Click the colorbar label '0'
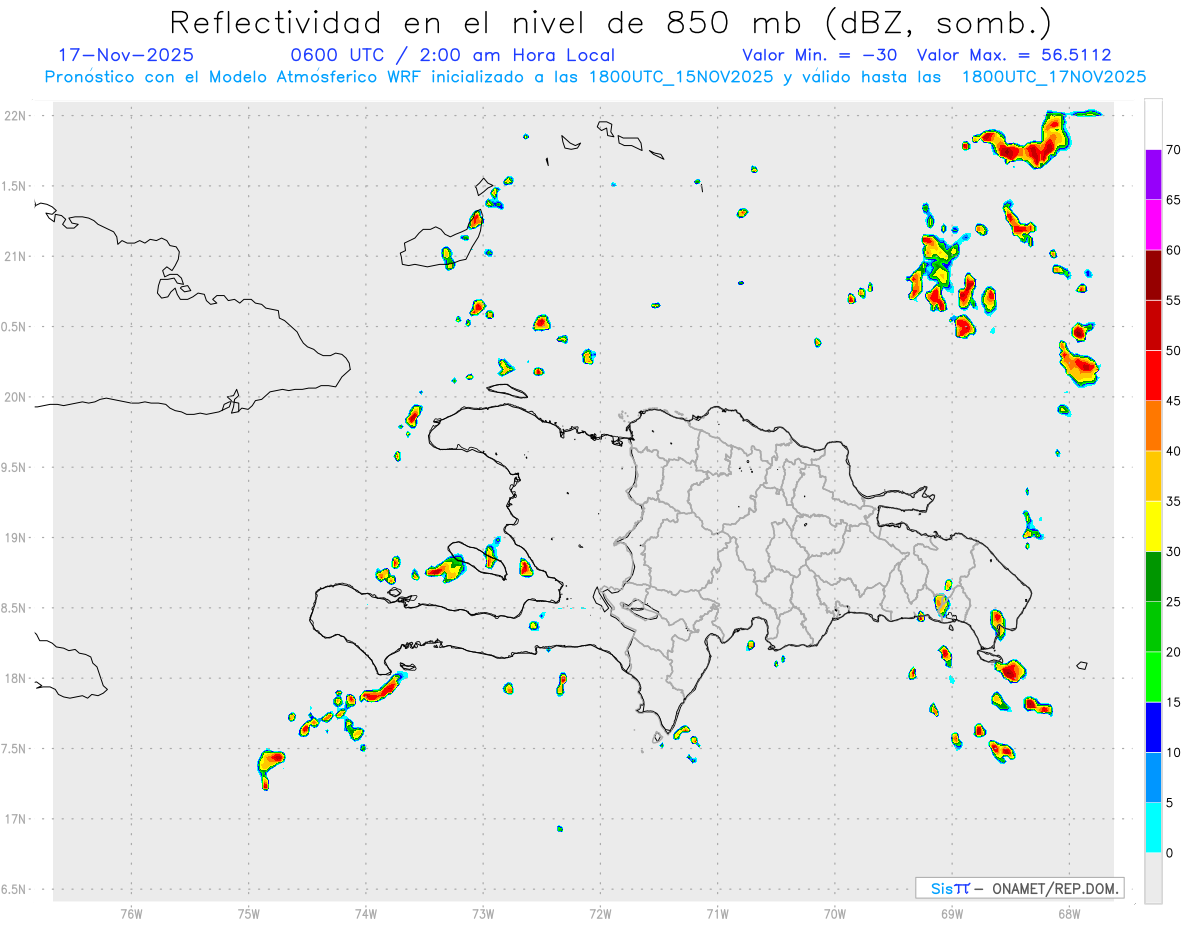The height and width of the screenshot is (927, 1200). [1170, 853]
